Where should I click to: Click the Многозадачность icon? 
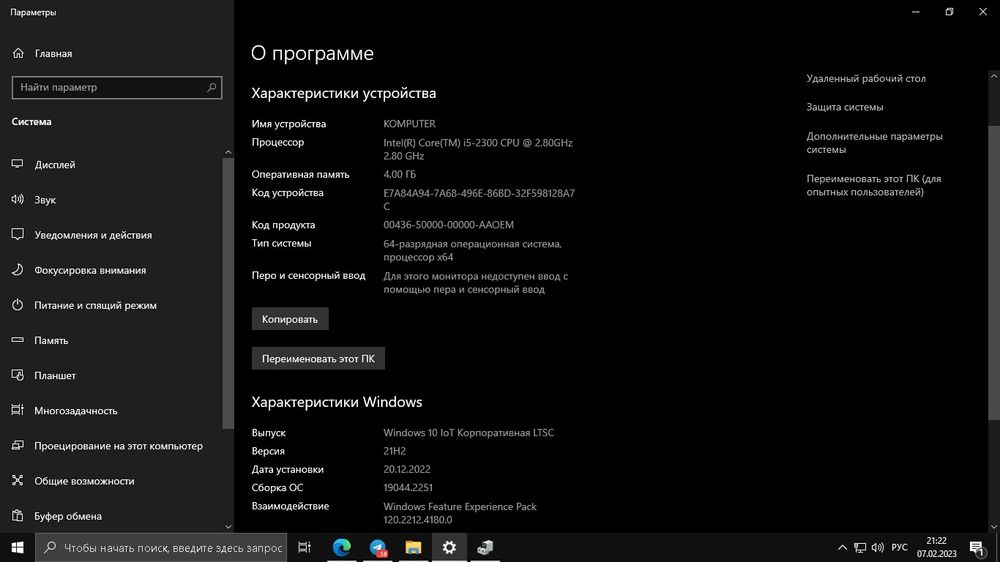[x=17, y=410]
